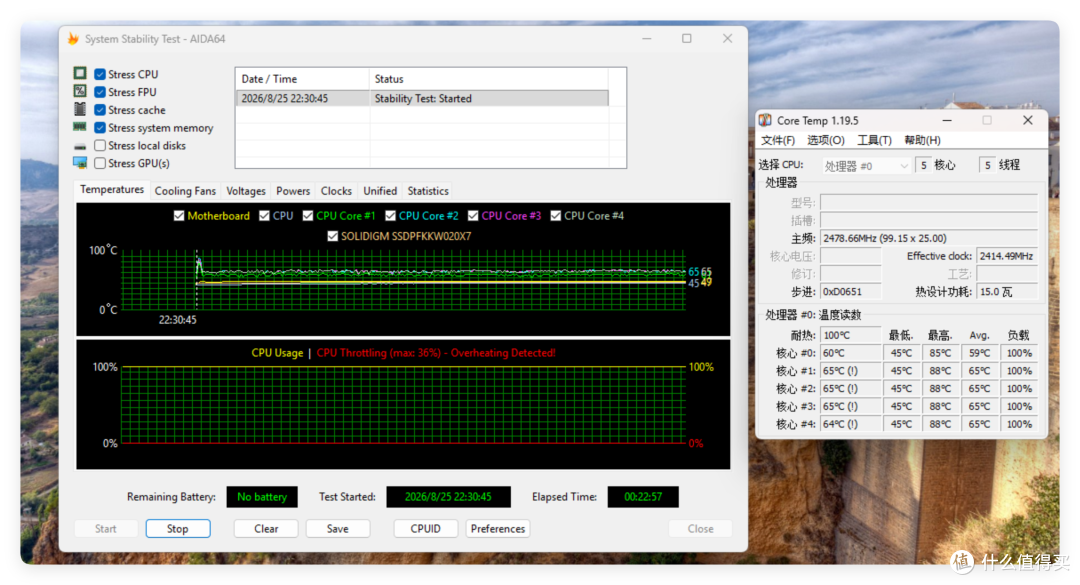Click the Stress CPU chip icon

tap(80, 73)
